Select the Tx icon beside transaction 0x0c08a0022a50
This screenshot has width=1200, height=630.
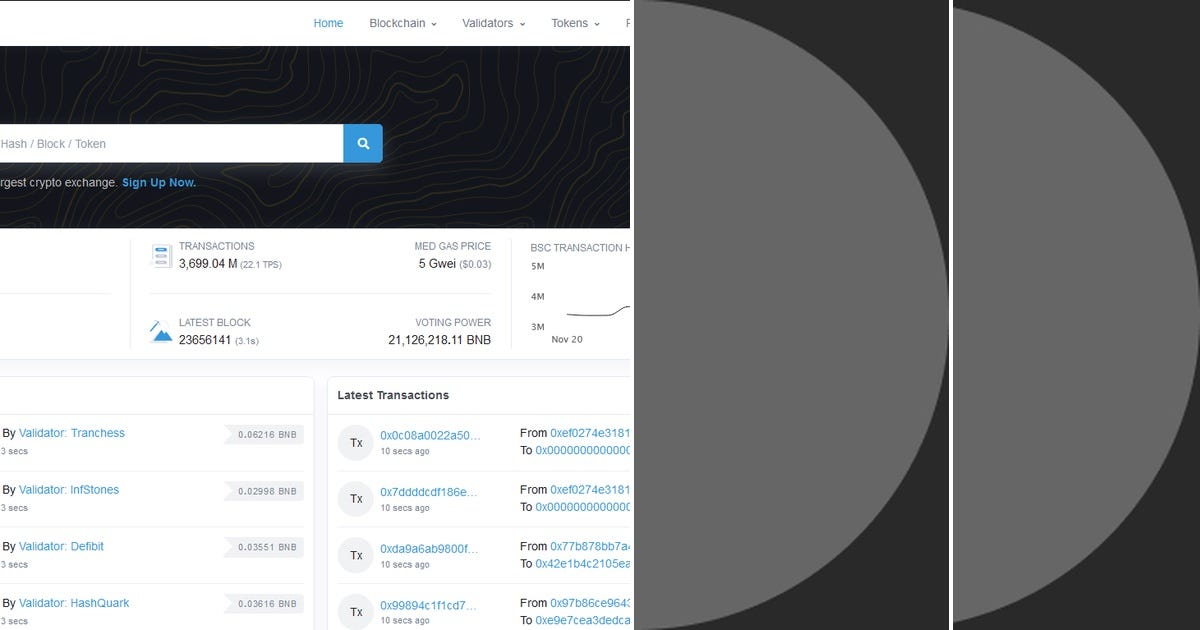point(356,442)
